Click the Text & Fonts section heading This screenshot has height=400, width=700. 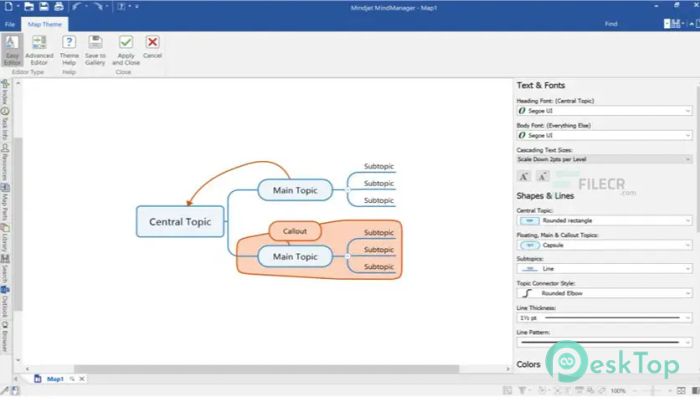[x=541, y=85]
